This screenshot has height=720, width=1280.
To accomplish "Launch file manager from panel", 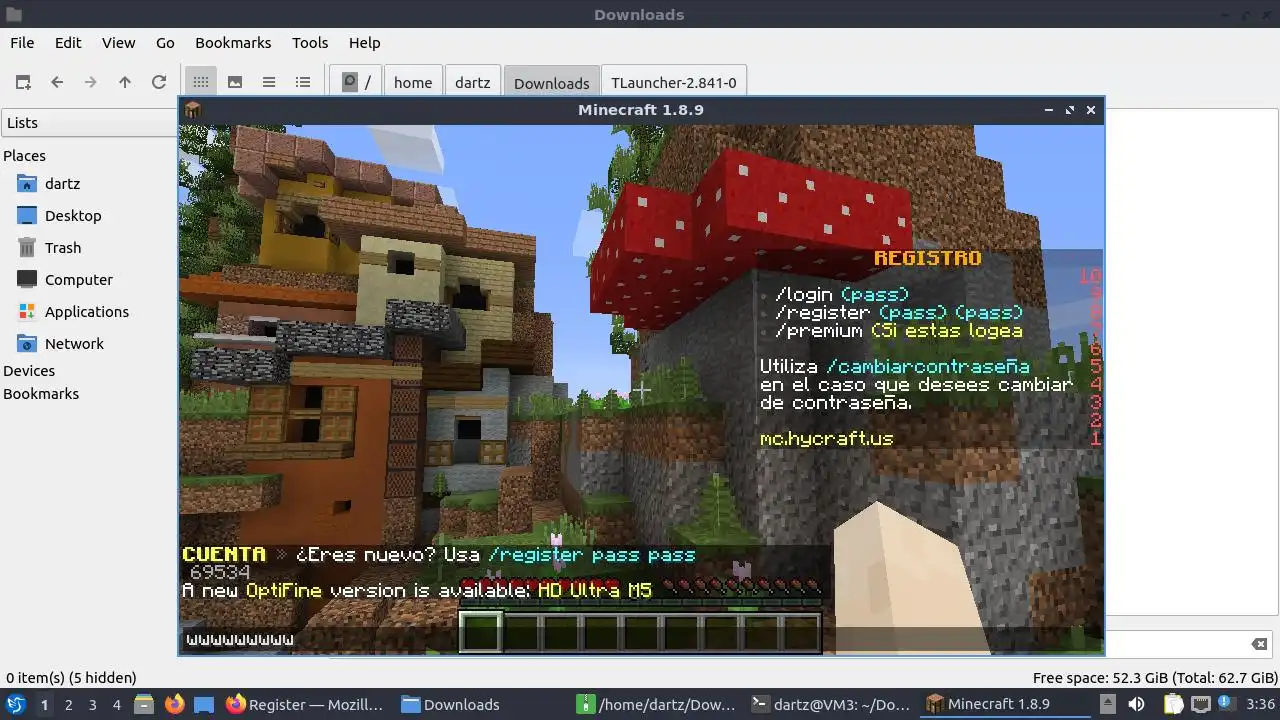I will coord(144,704).
